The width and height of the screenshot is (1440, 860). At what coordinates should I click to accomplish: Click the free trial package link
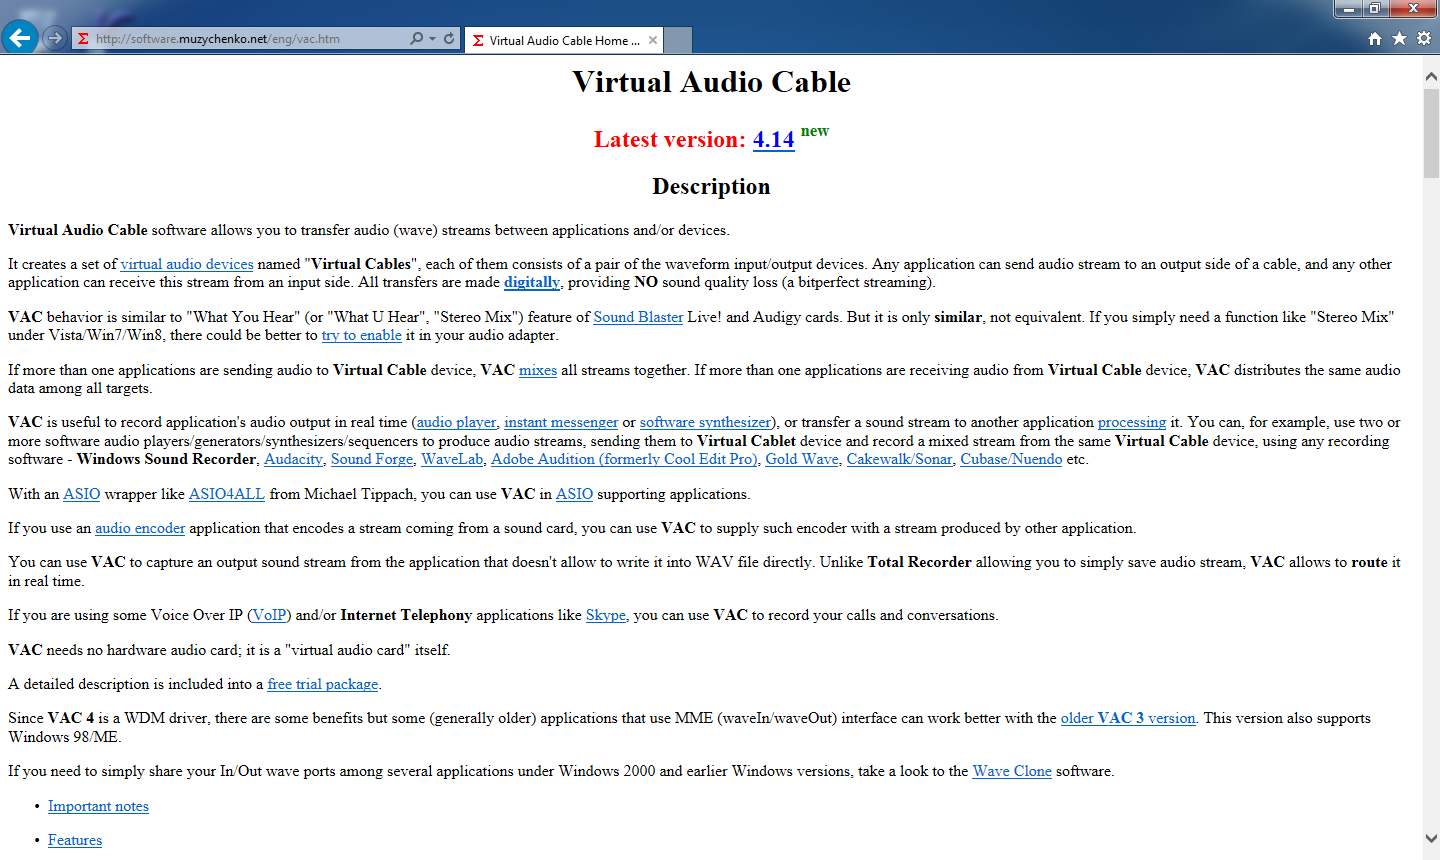click(323, 684)
